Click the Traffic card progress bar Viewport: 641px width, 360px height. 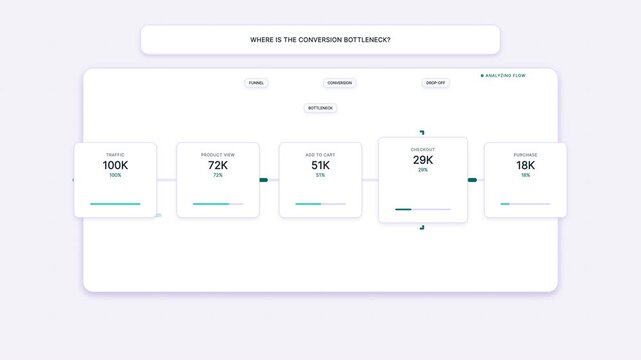115,204
